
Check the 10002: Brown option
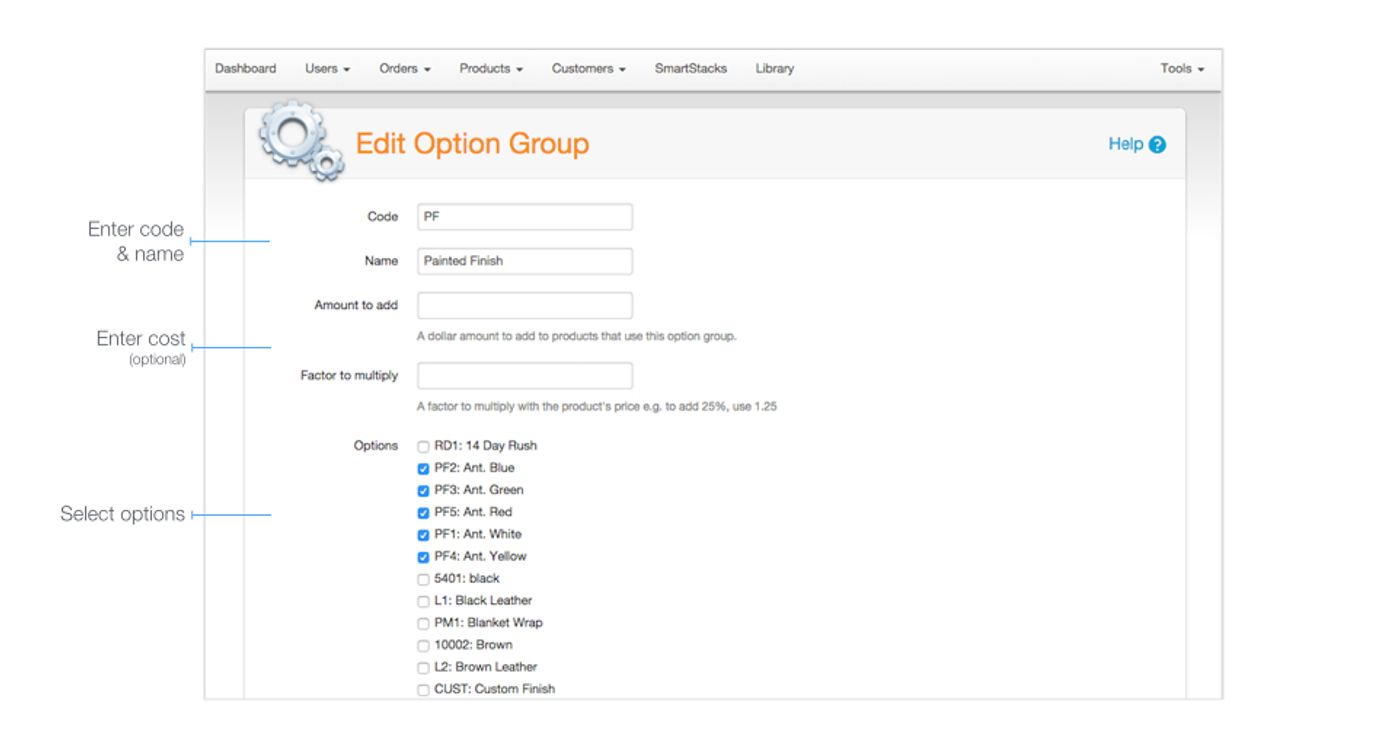pyautogui.click(x=423, y=645)
